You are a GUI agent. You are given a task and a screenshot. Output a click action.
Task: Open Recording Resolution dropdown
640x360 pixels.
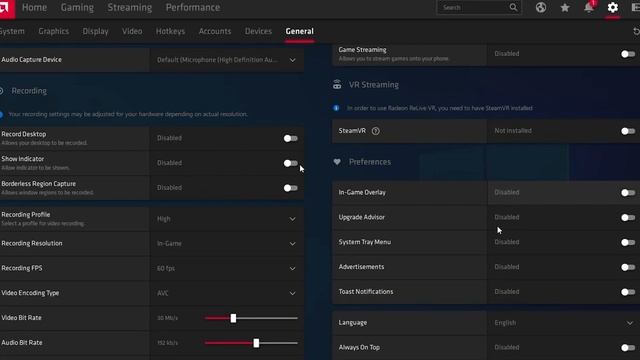click(227, 244)
